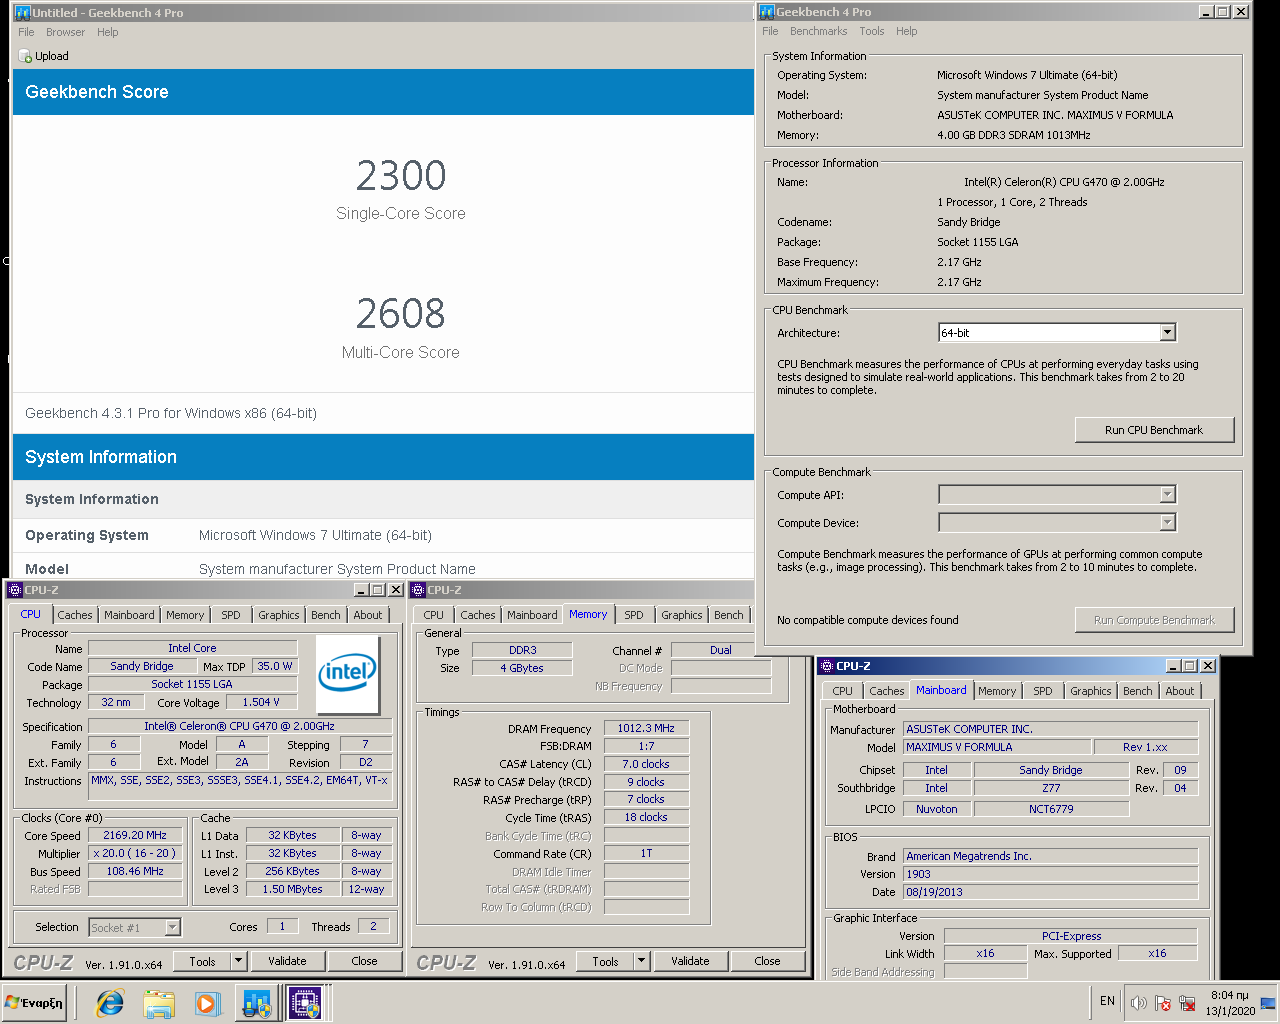
Task: Expand Tools arrow in CPU-Z Memory window
Action: pos(642,961)
